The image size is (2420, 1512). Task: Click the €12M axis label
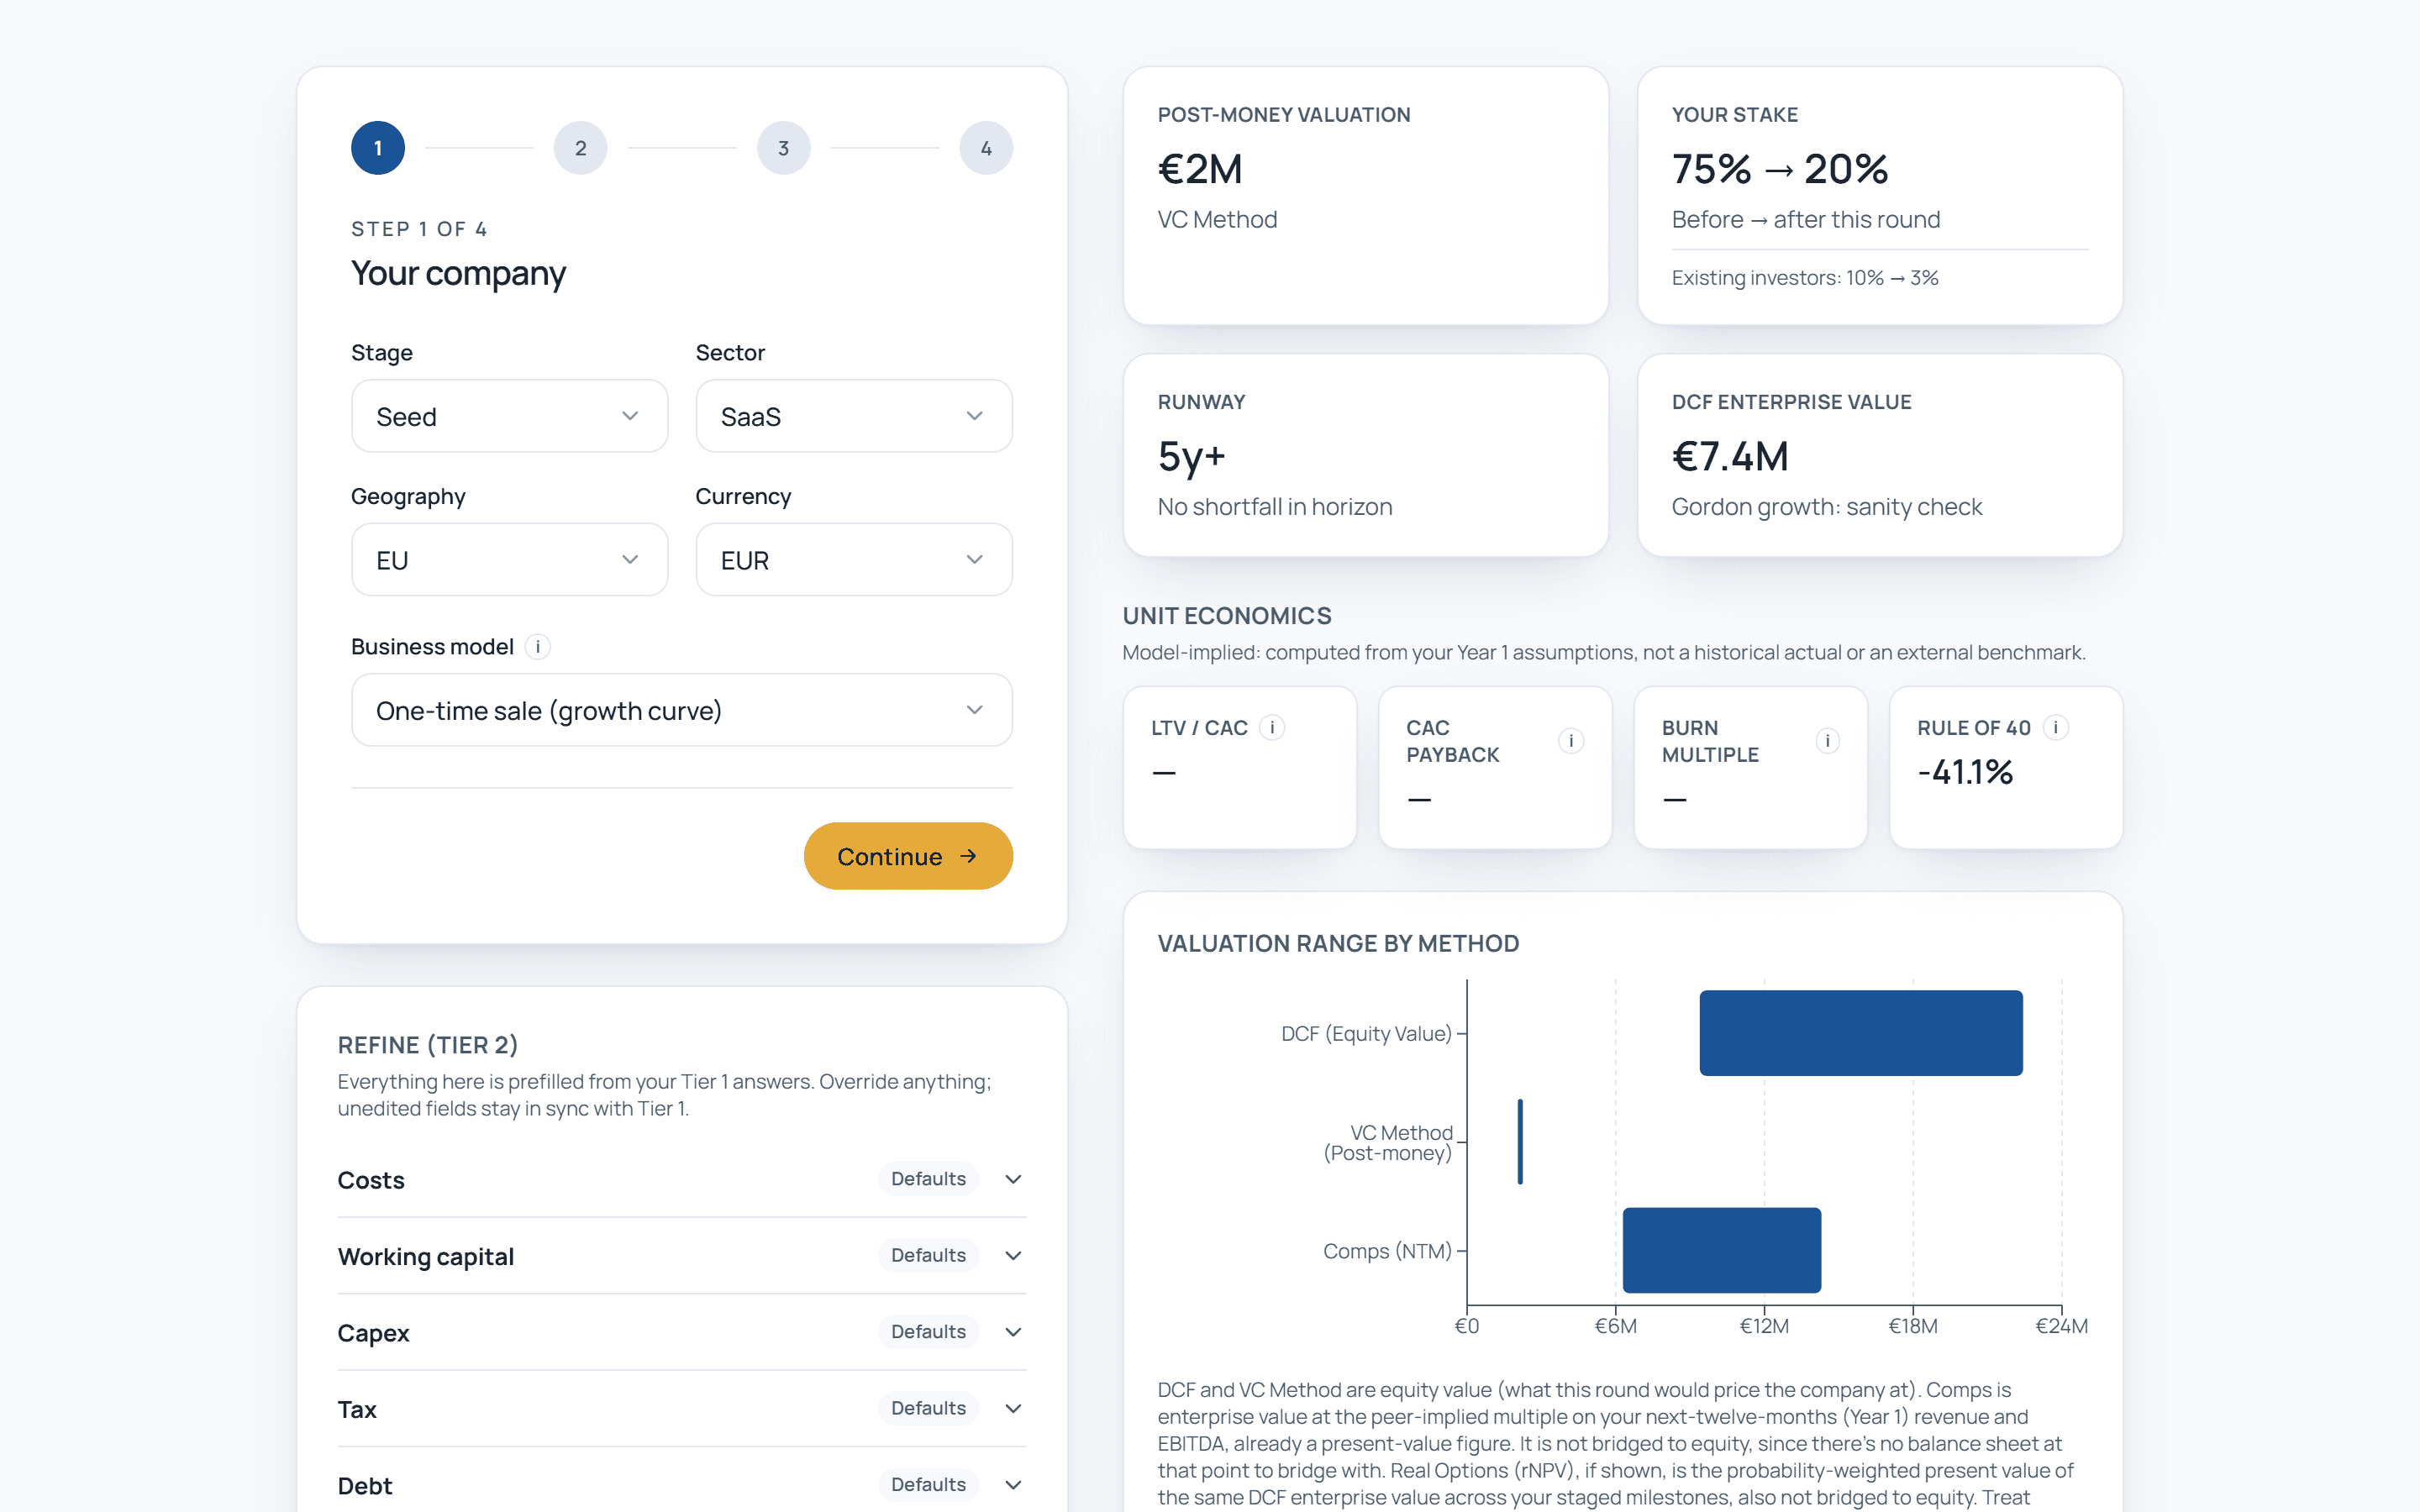click(1764, 1326)
